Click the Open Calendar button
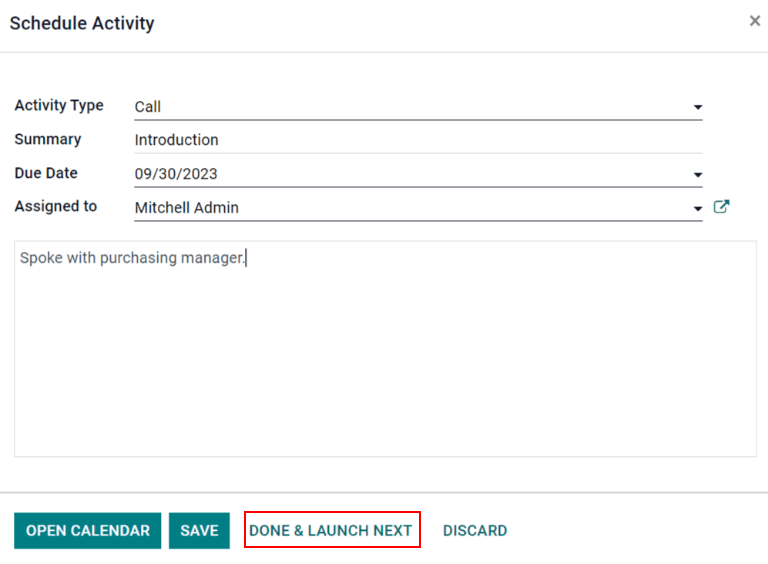Viewport: 768px width, 564px height. (88, 531)
